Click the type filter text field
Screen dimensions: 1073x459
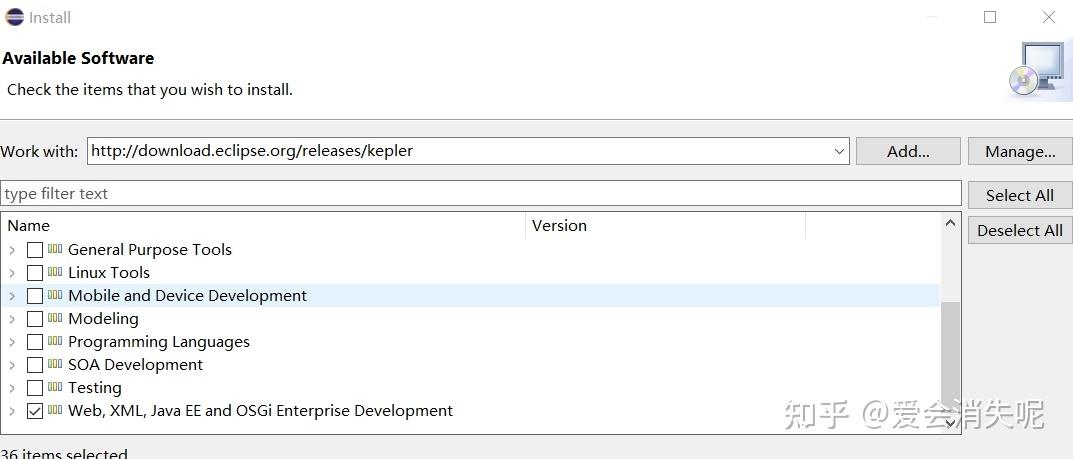(x=481, y=194)
